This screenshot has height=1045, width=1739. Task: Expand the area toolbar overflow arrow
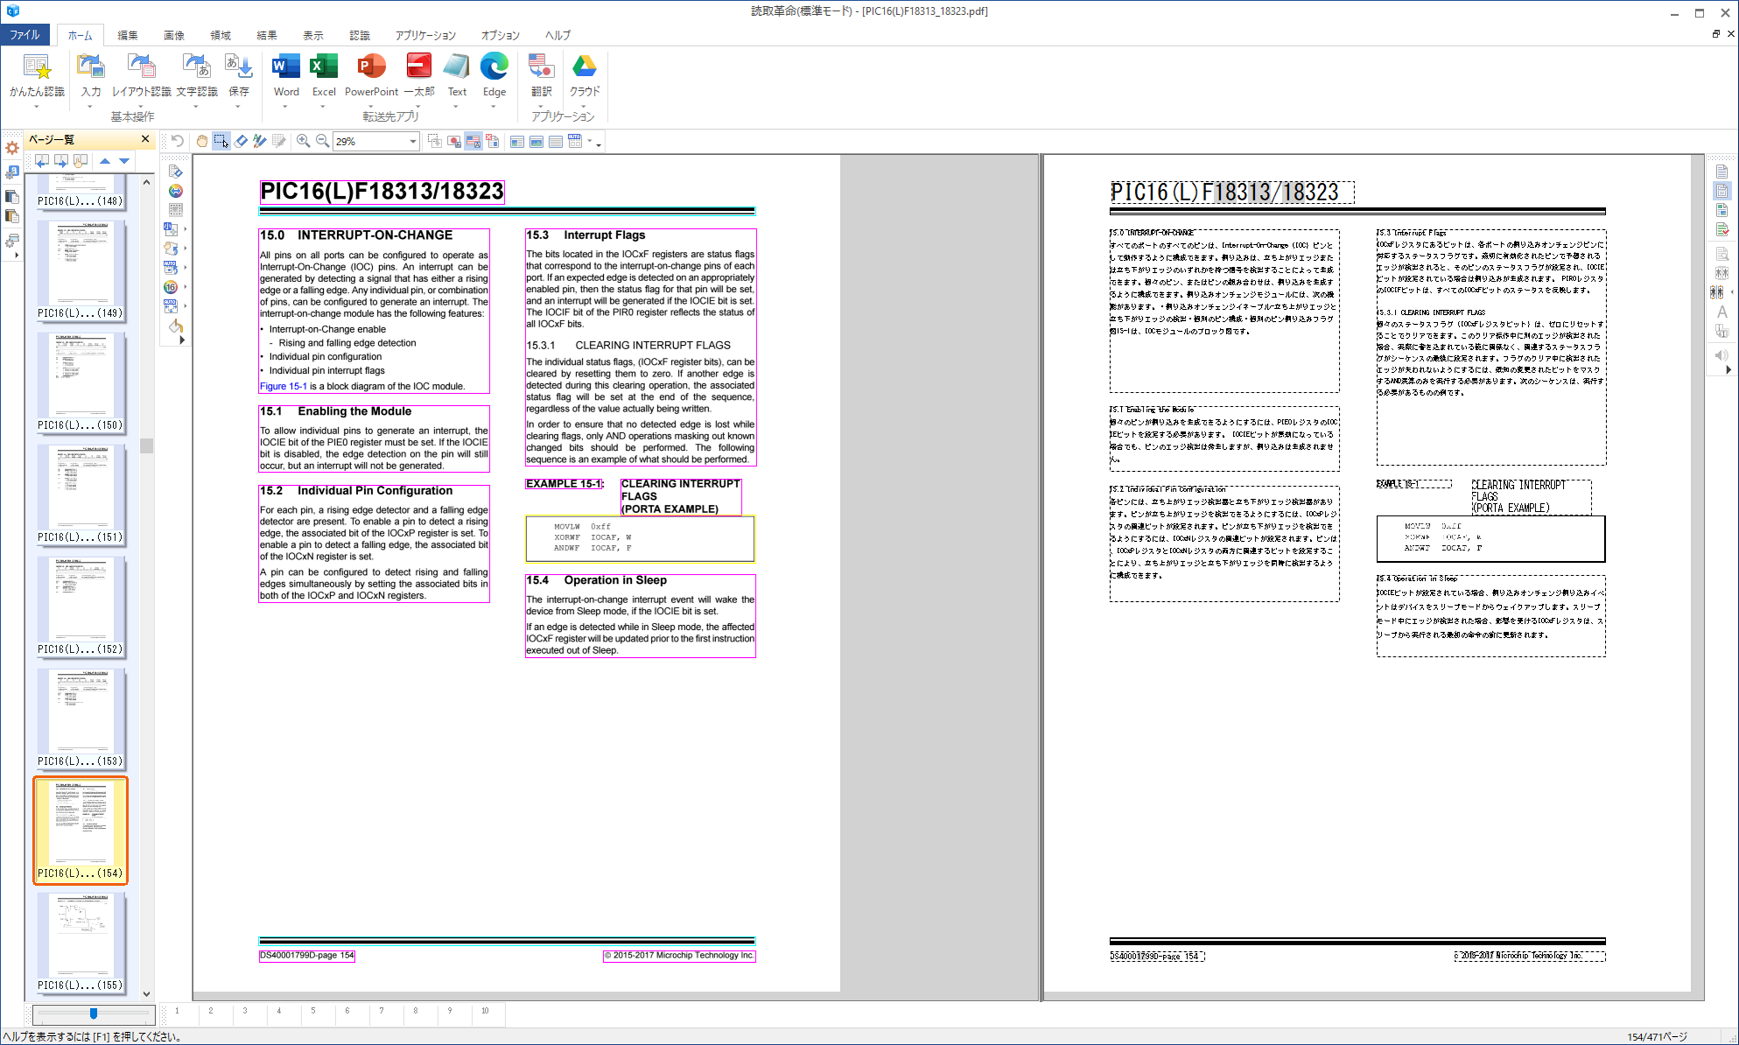pyautogui.click(x=599, y=144)
